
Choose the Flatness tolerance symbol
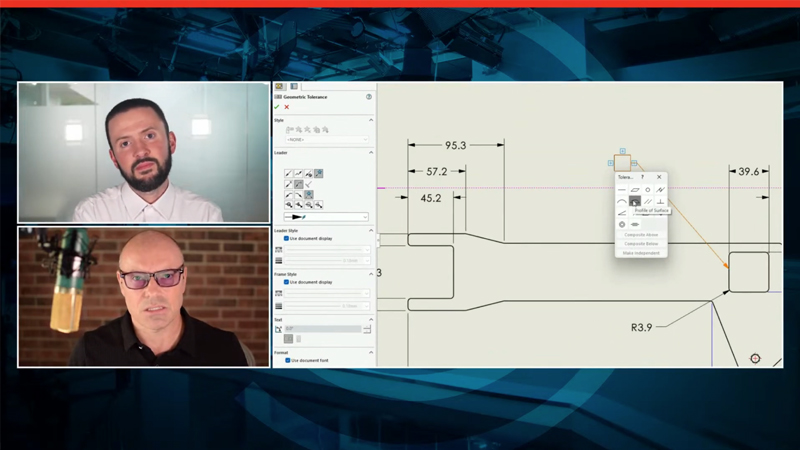tap(635, 190)
